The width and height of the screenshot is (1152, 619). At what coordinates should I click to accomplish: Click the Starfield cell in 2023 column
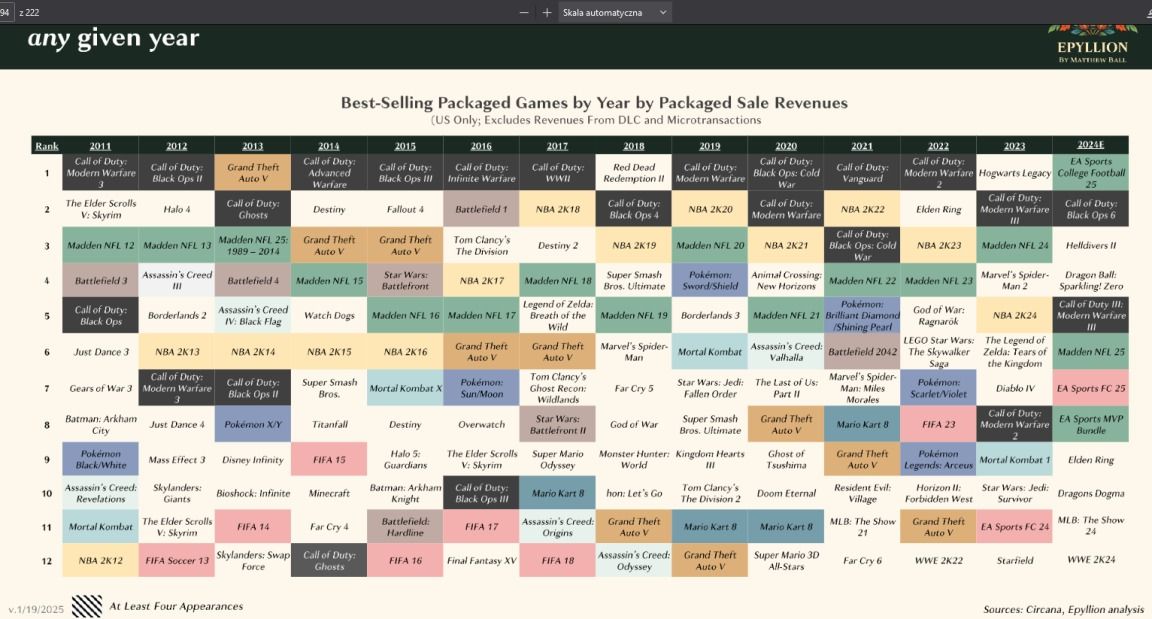coord(1014,561)
